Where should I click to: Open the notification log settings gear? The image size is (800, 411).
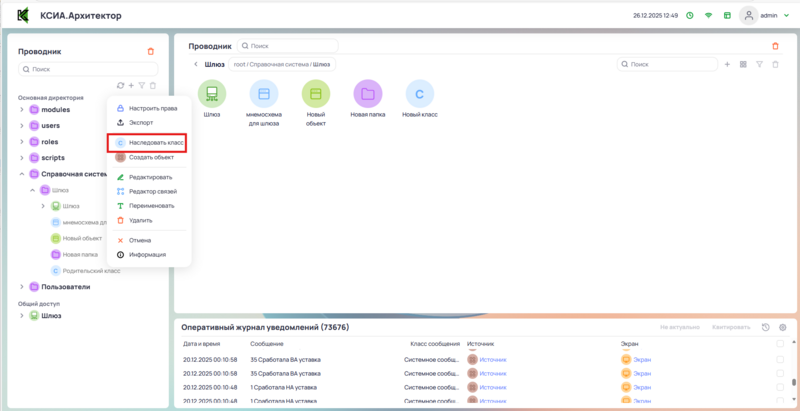point(783,327)
